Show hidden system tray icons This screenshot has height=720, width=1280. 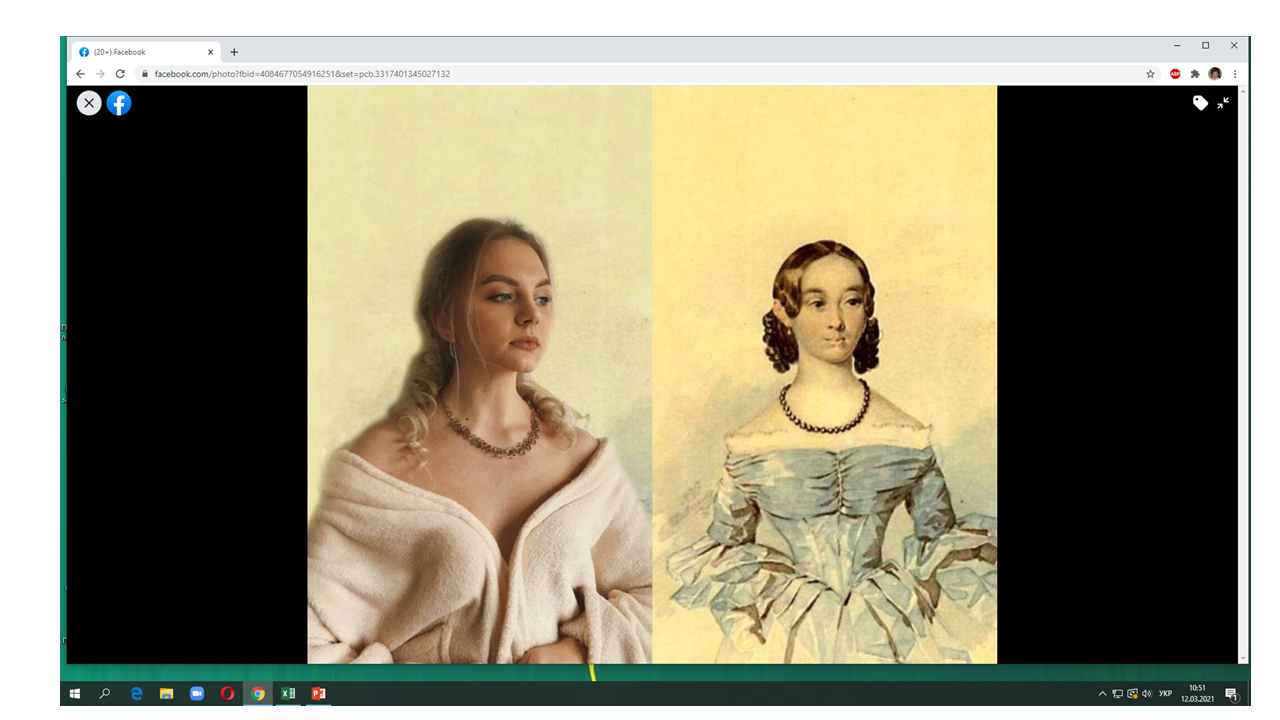[1103, 694]
